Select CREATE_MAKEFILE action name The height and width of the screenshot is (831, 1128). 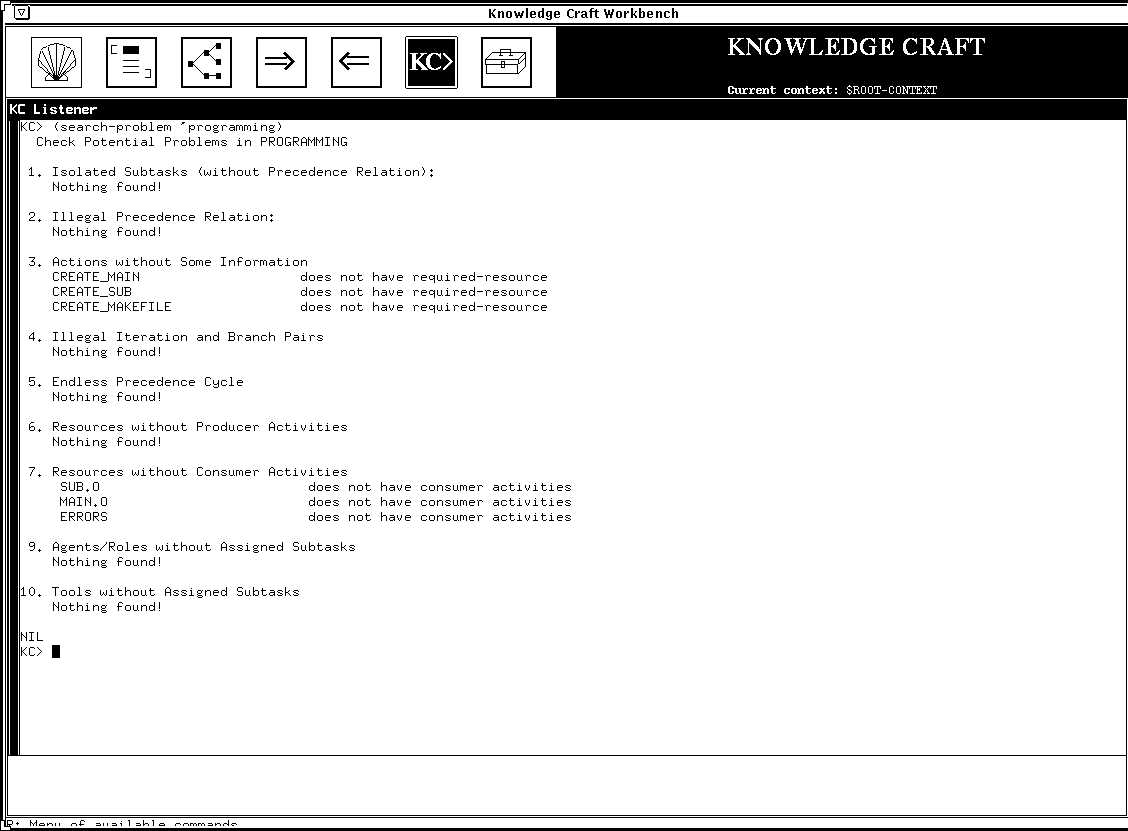pyautogui.click(x=112, y=307)
